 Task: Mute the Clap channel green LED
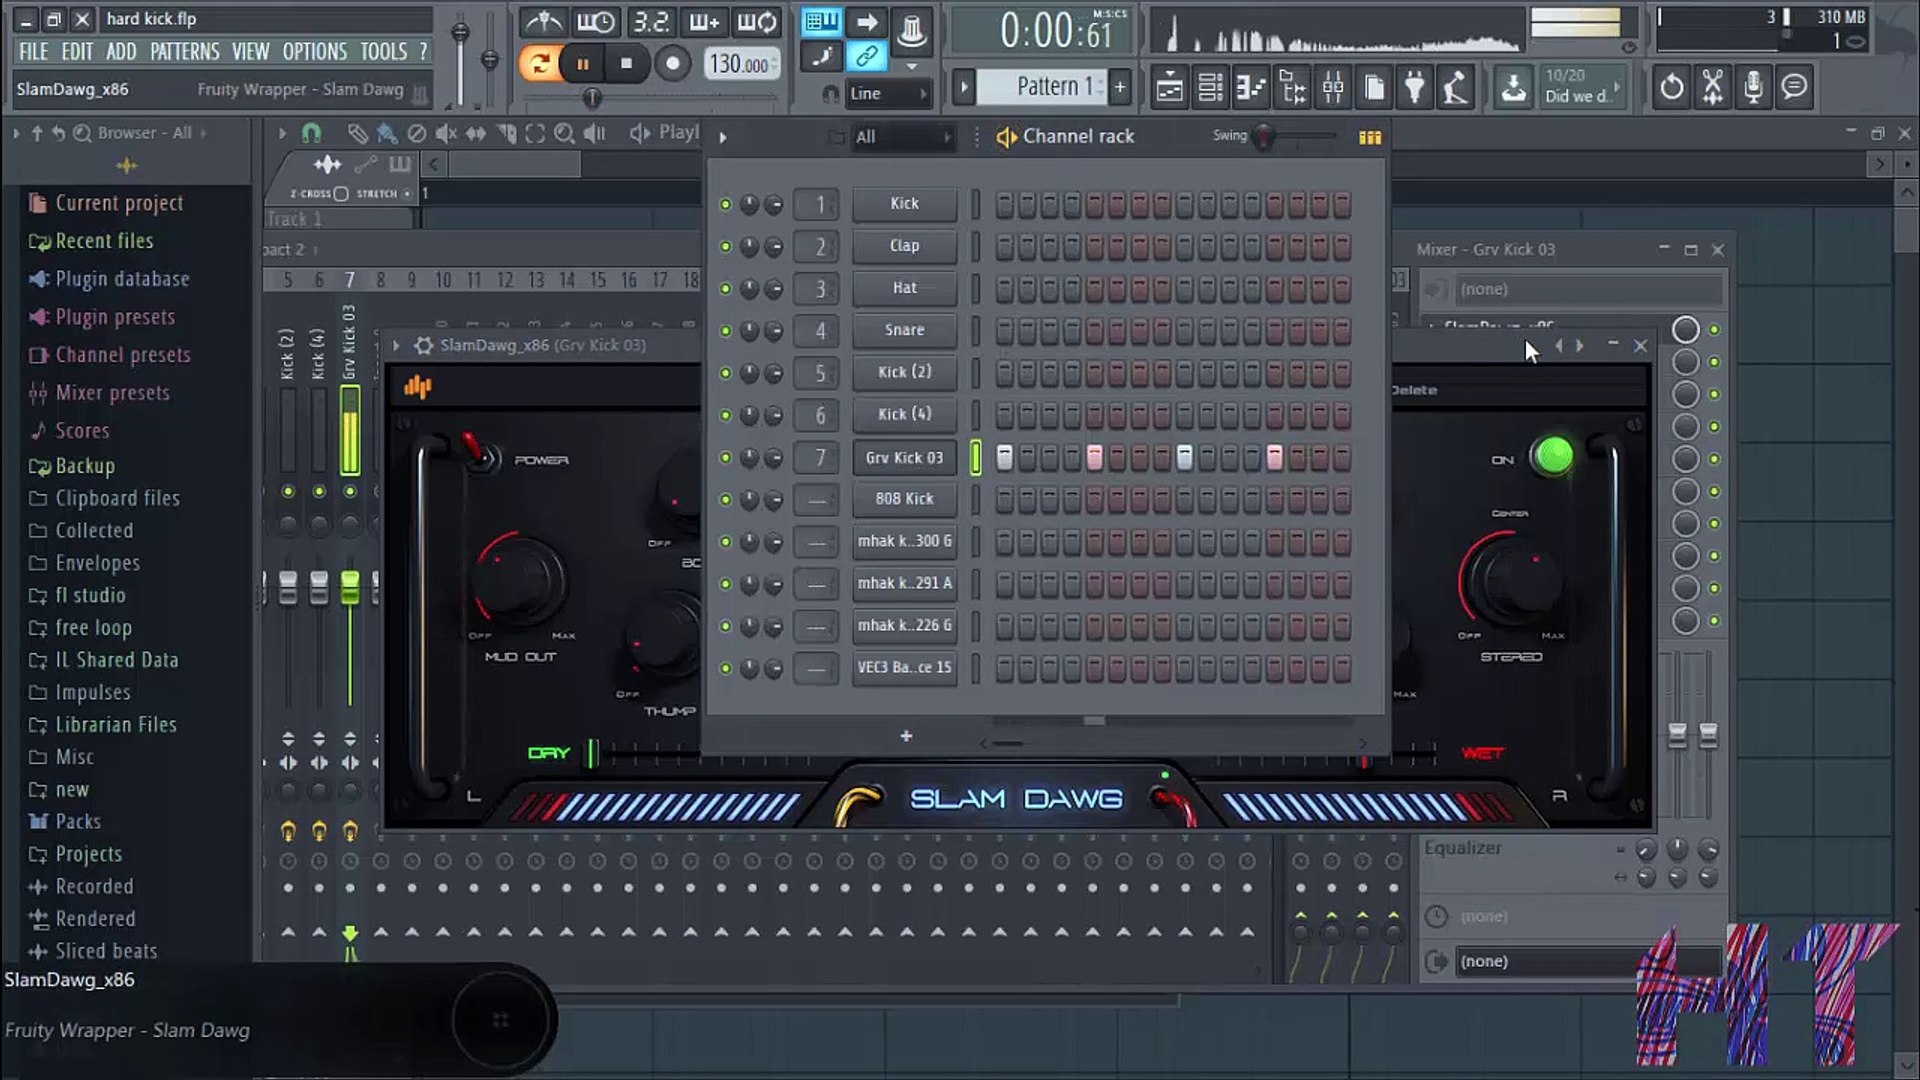pyautogui.click(x=725, y=247)
